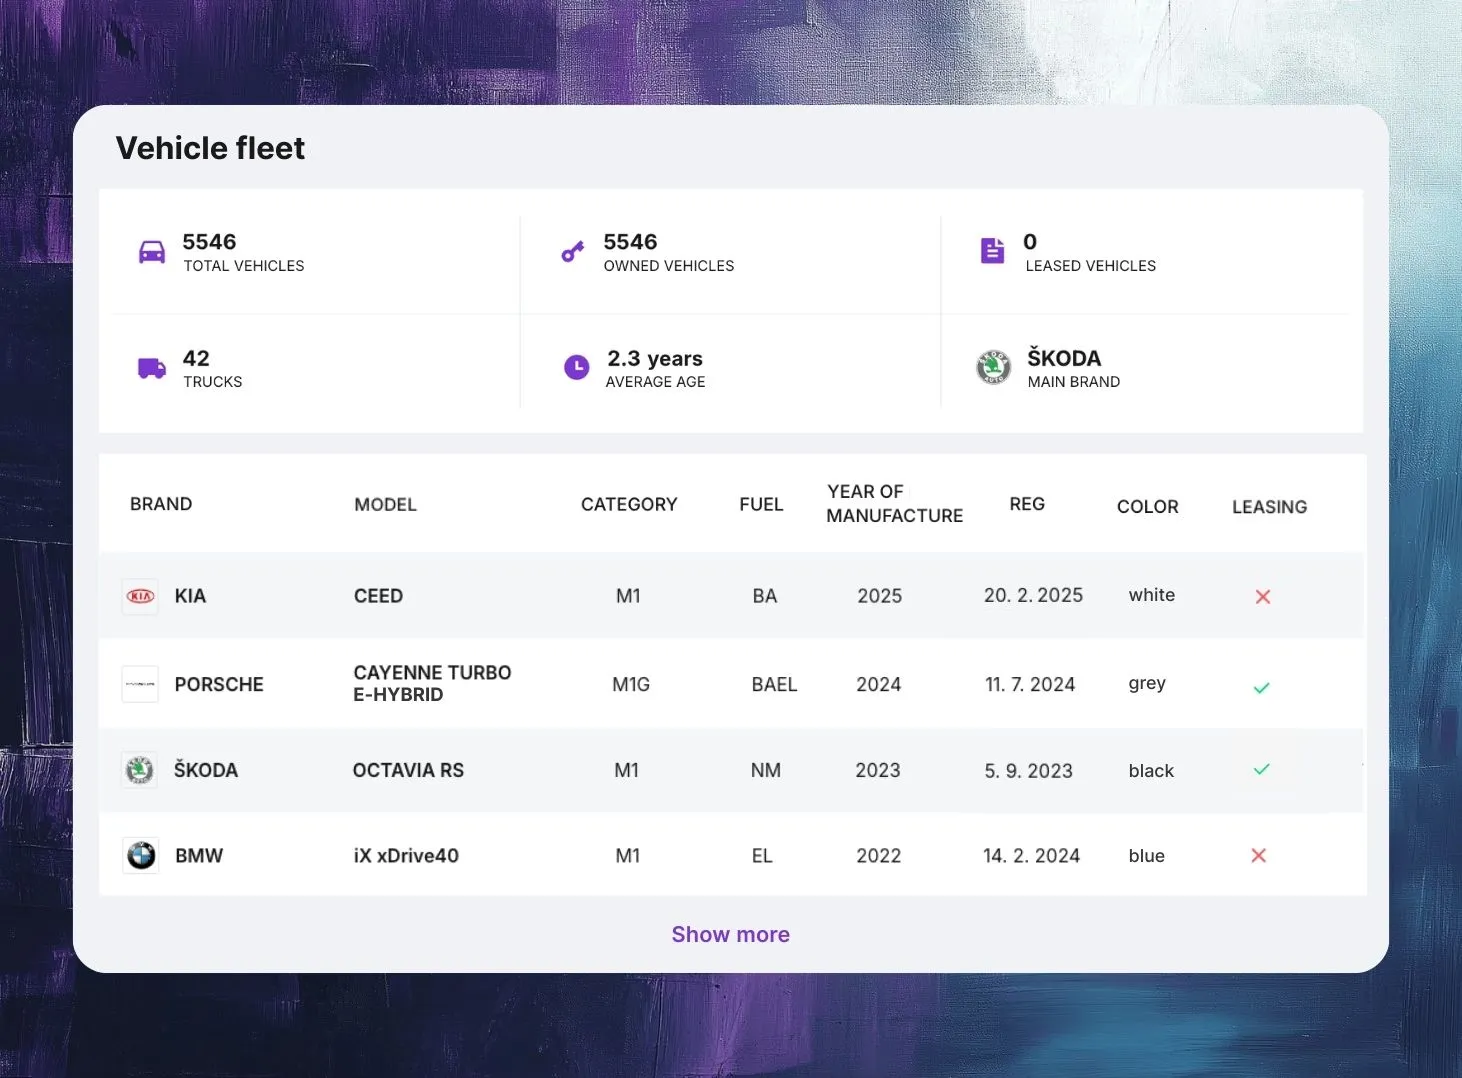Sort by the MODEL column header

tap(385, 505)
